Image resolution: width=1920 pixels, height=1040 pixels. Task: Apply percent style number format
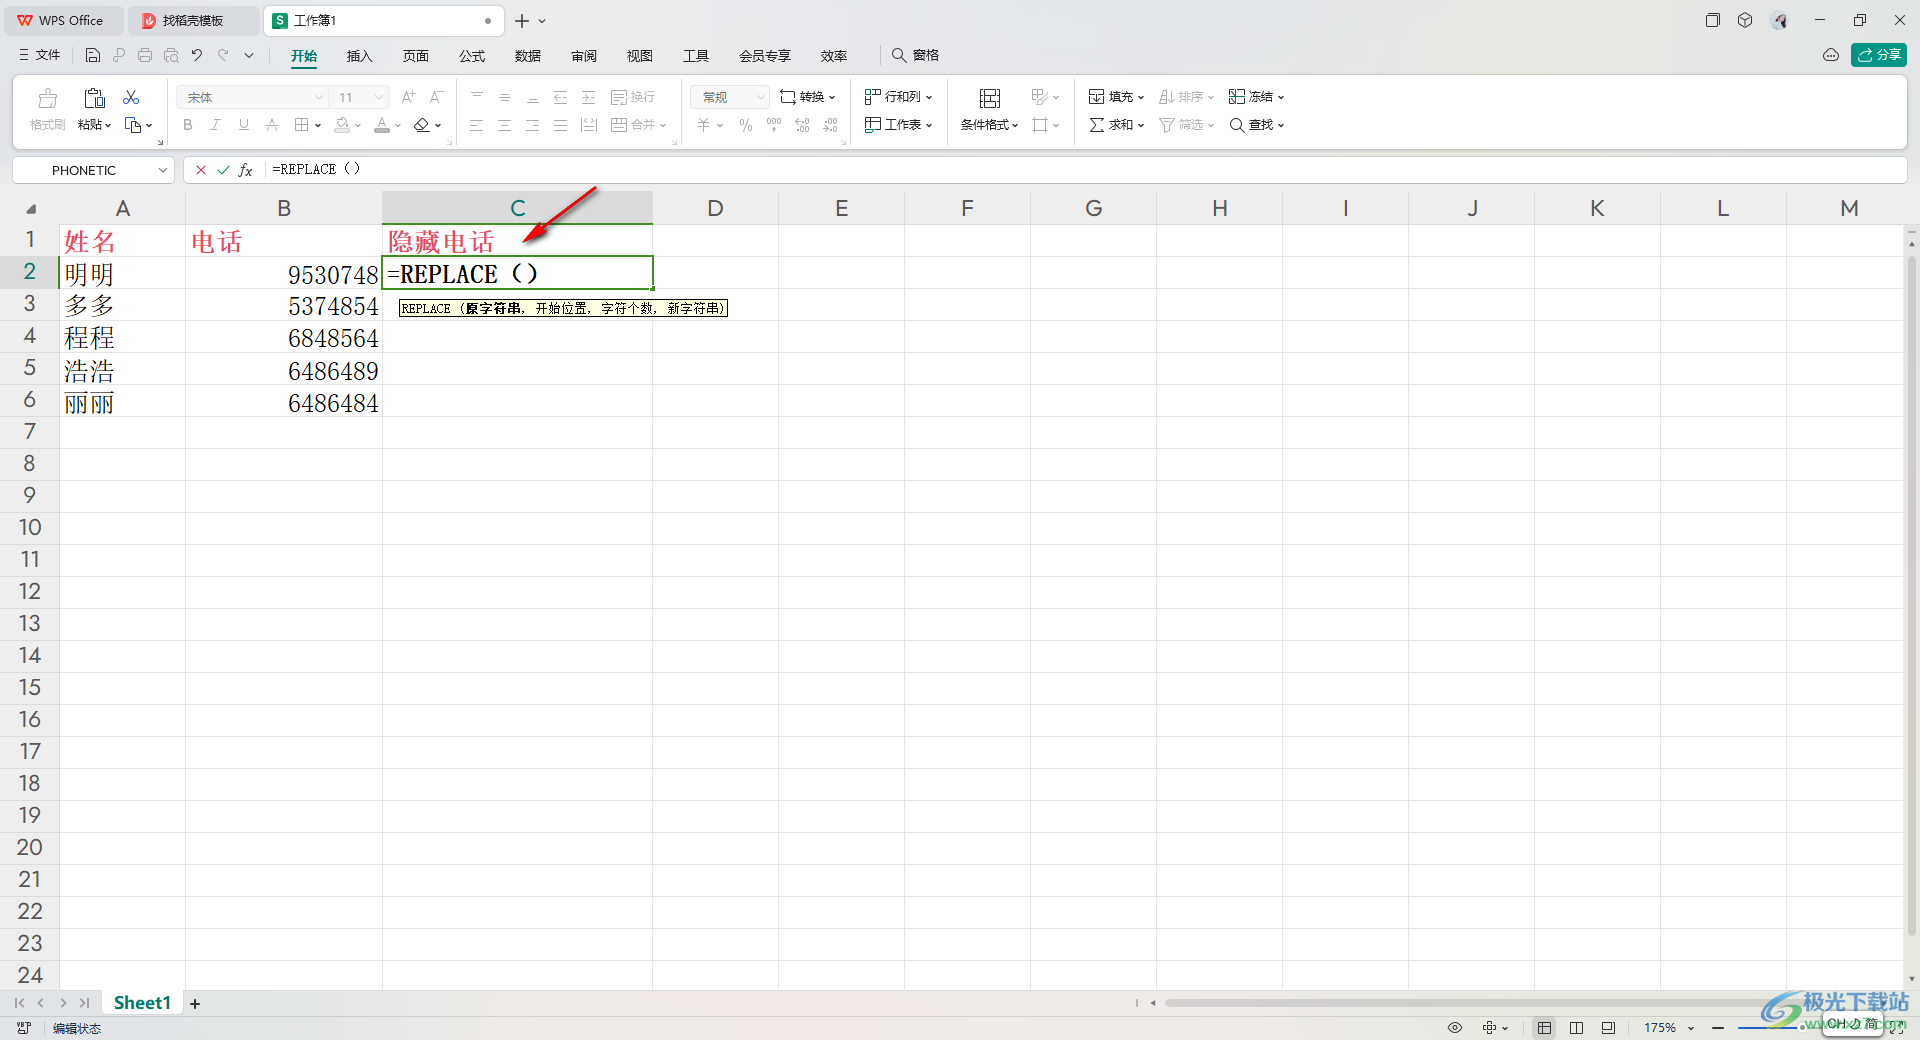(746, 125)
